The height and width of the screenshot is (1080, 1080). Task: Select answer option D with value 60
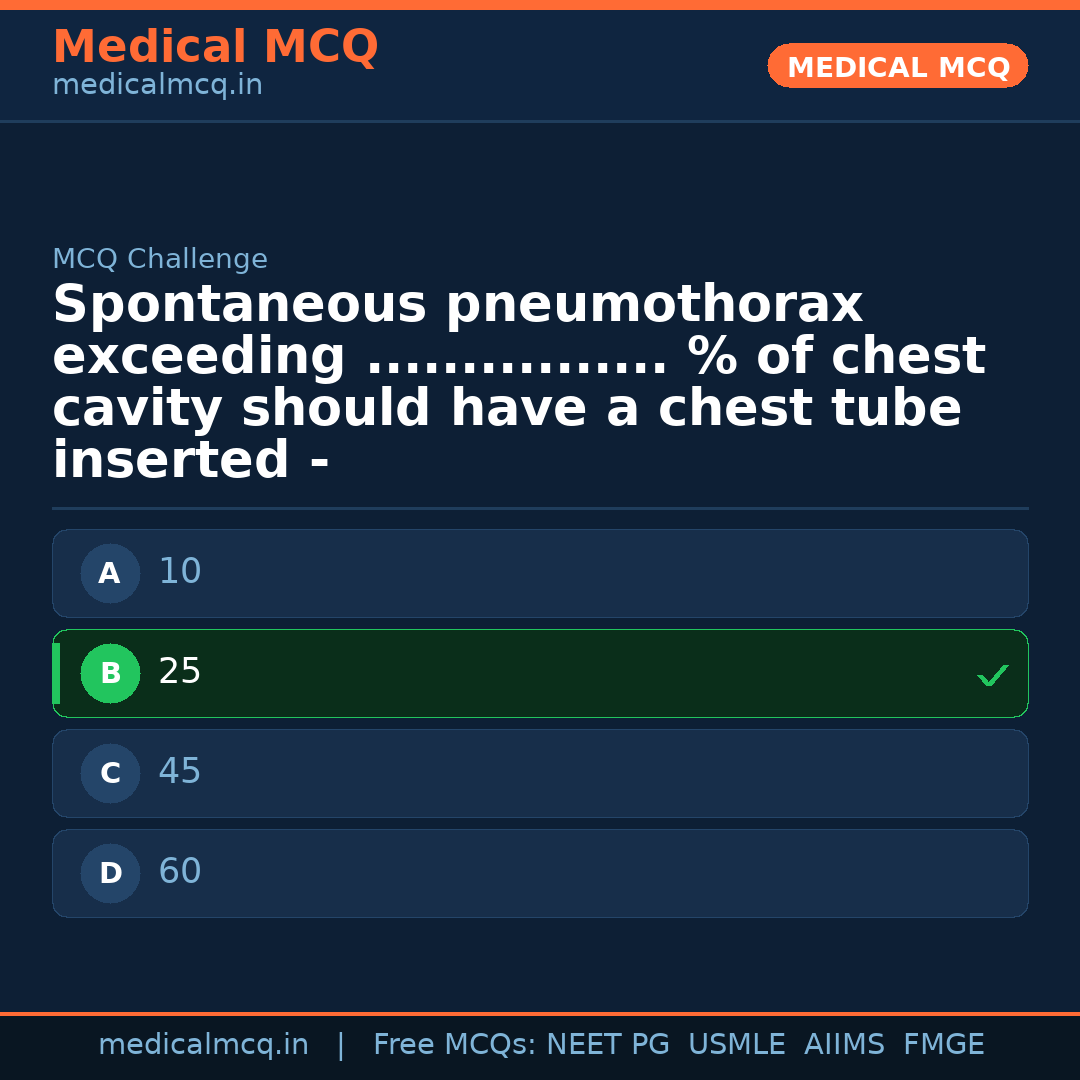(540, 873)
